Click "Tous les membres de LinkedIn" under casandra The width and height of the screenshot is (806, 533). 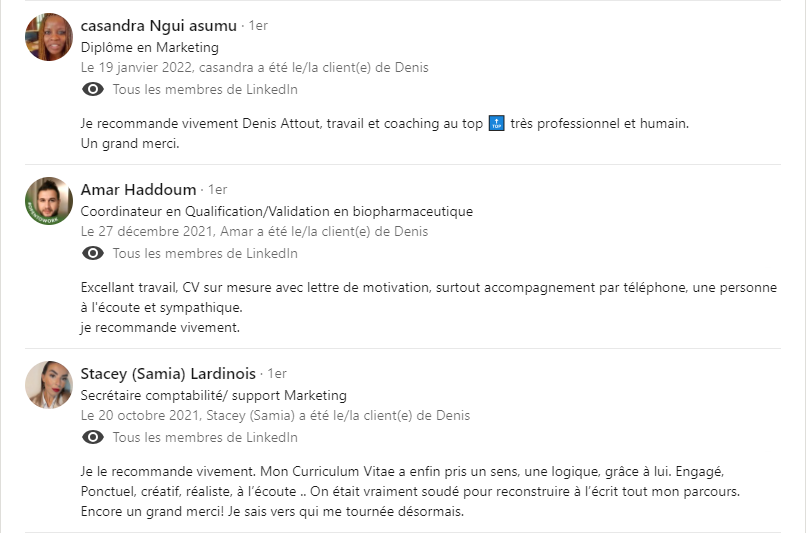pyautogui.click(x=205, y=90)
